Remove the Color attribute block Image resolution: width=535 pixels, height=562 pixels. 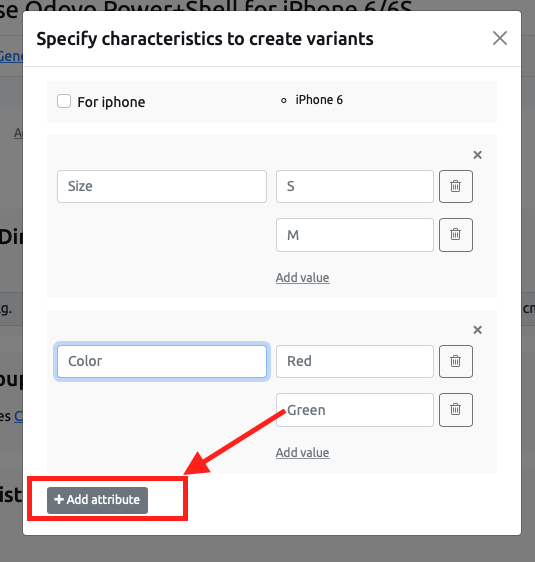click(477, 330)
